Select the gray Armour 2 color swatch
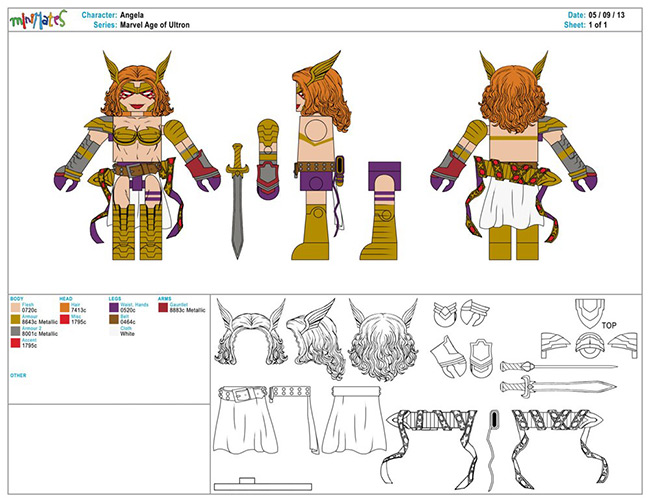The image size is (650, 502). coord(15,331)
